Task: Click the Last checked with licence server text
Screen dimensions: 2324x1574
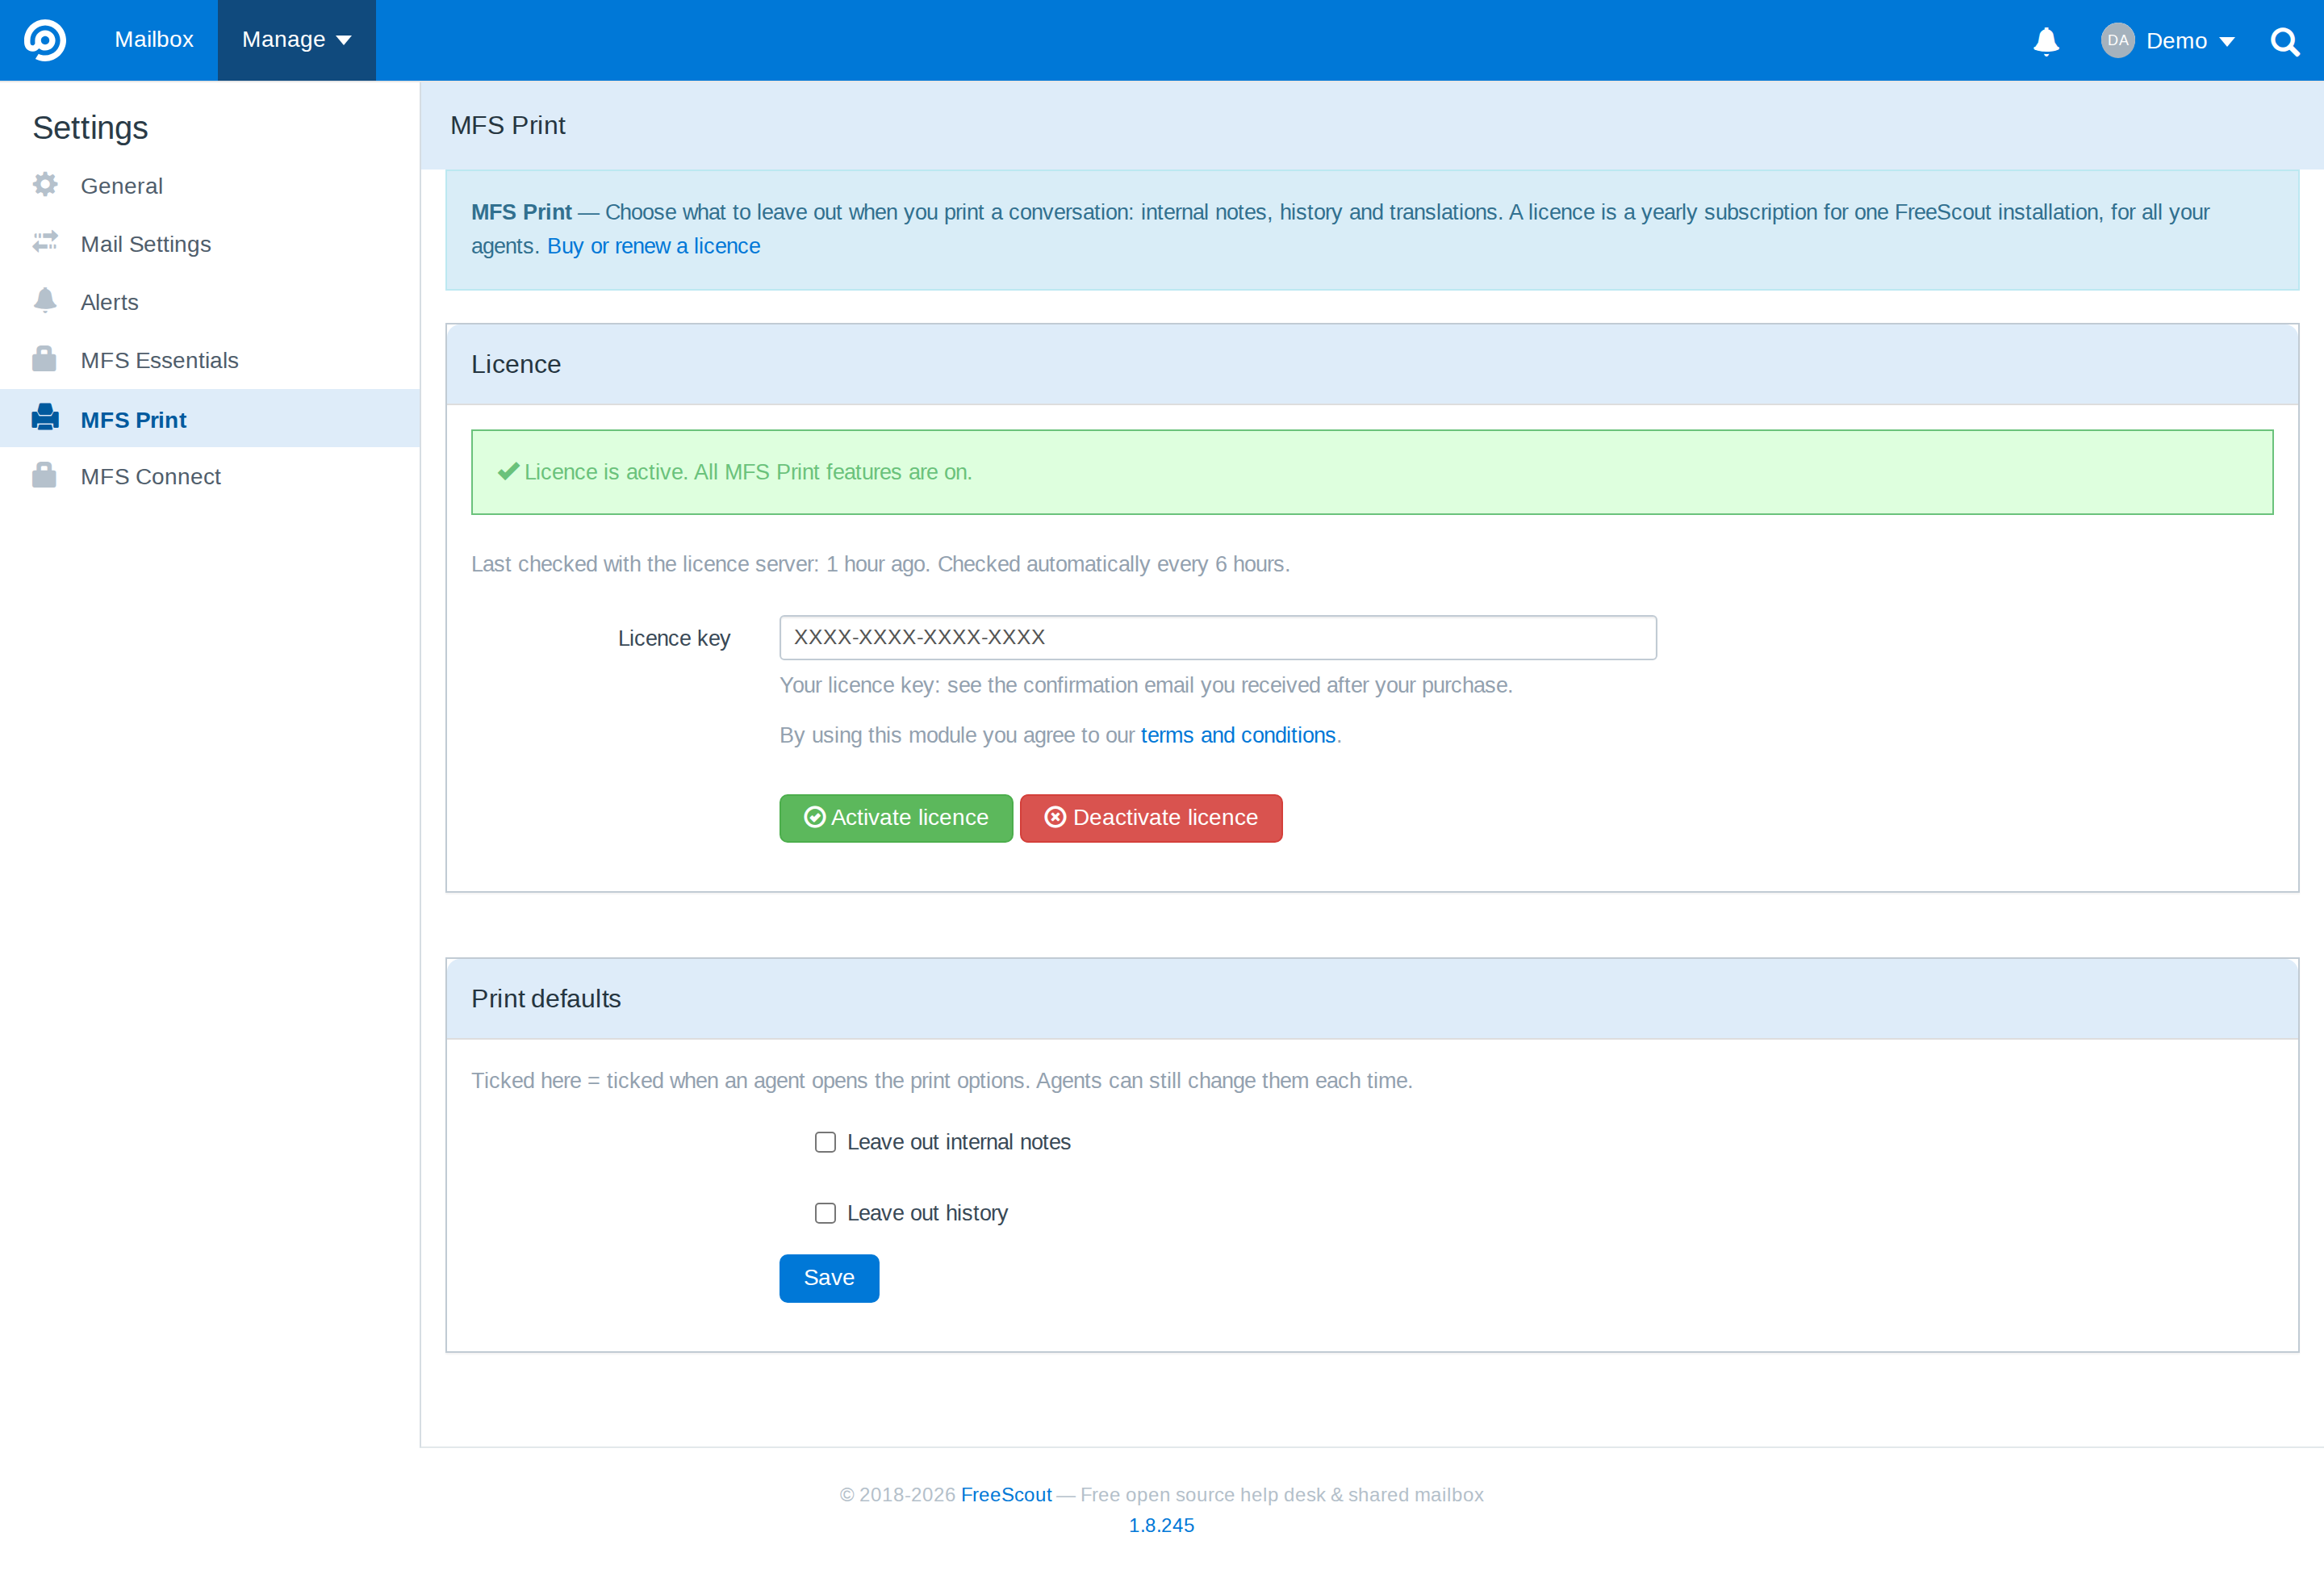Action: 880,564
